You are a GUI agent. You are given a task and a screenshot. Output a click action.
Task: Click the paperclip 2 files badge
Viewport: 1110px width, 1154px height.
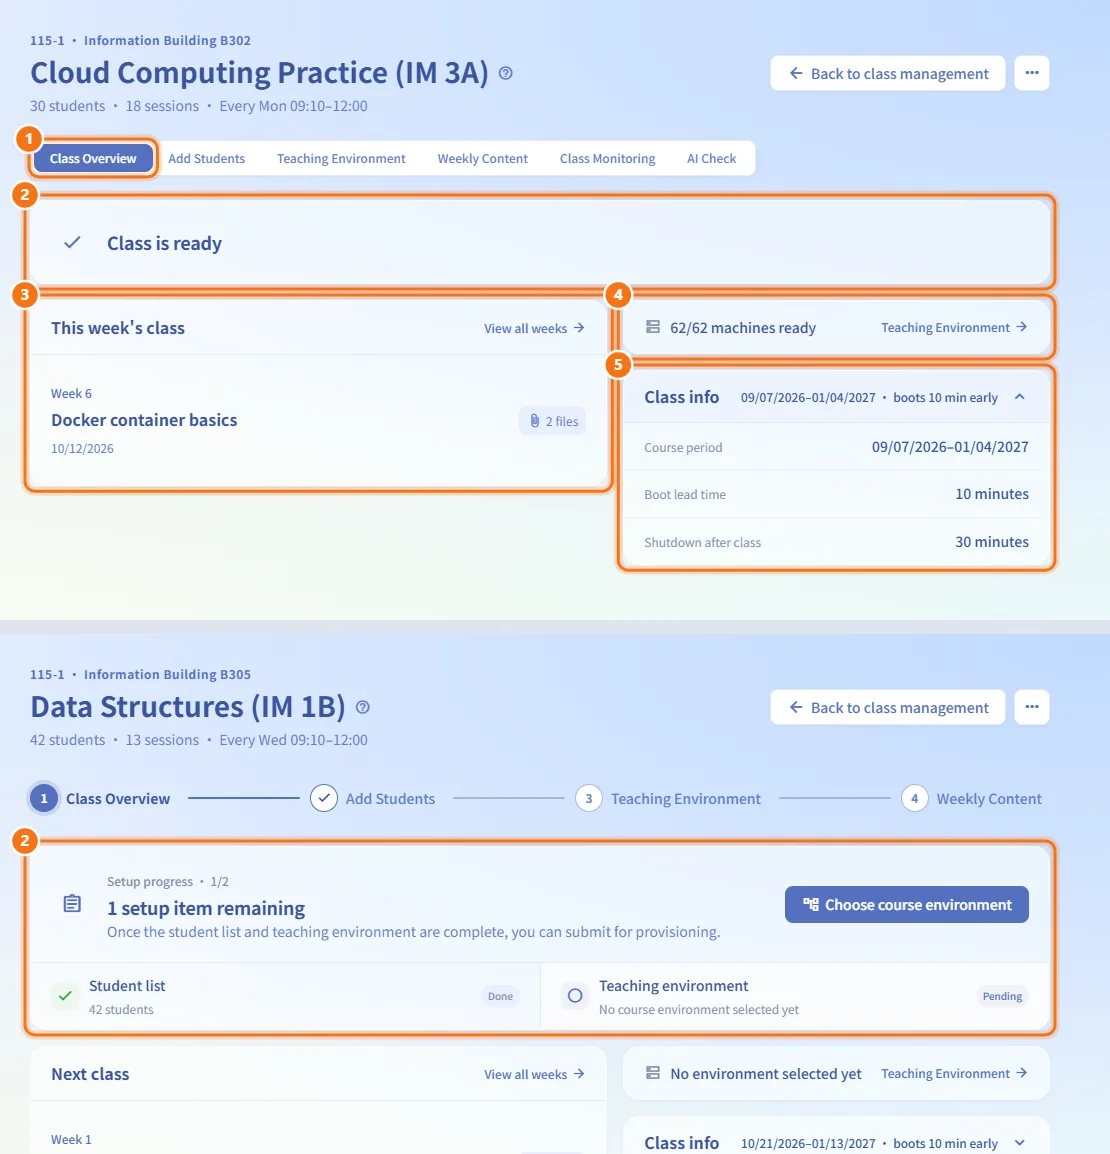(x=553, y=421)
